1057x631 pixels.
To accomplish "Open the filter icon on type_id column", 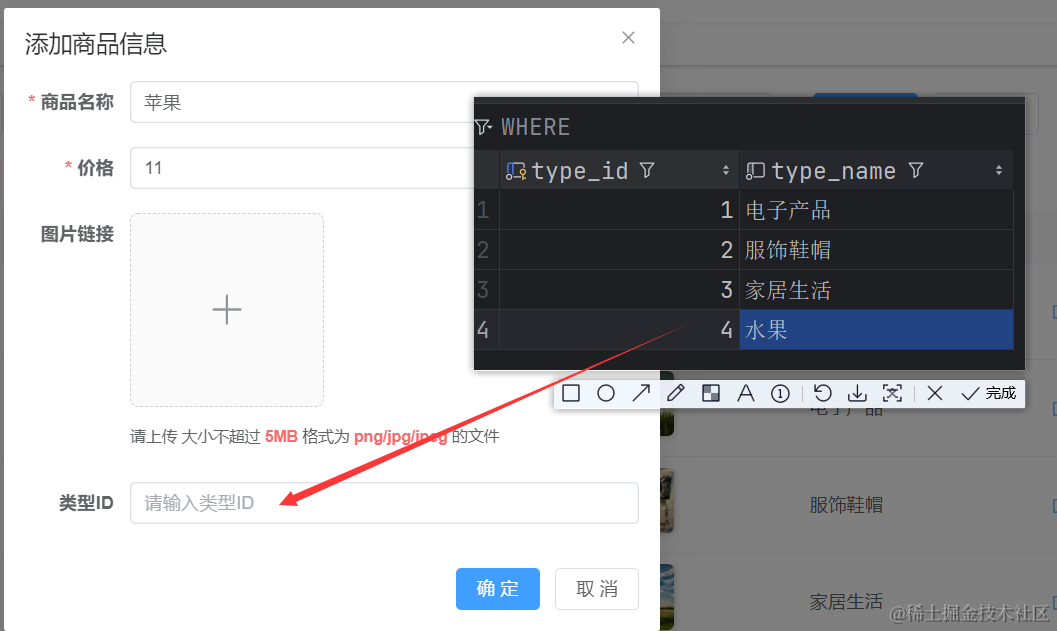I will click(x=647, y=171).
